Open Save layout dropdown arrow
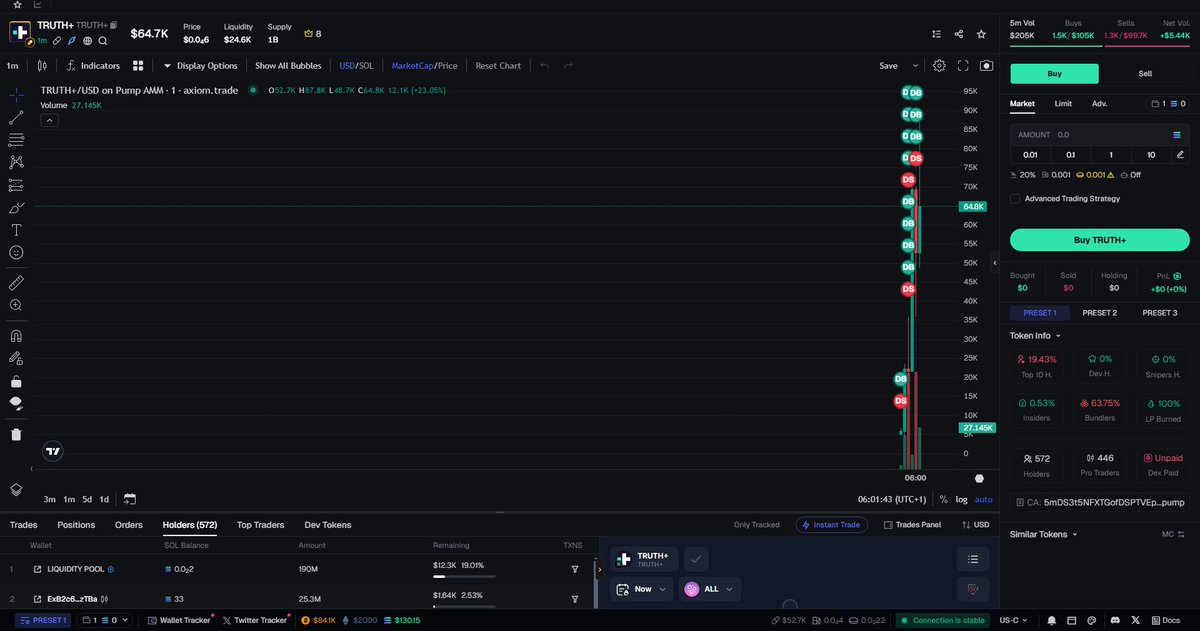This screenshot has width=1200, height=631. 914,66
